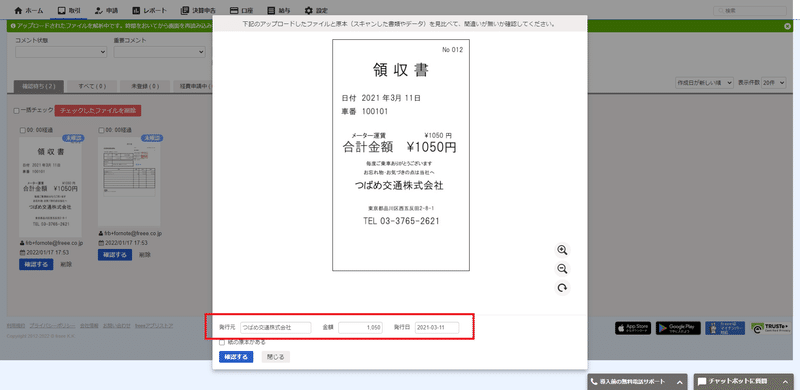Open the 口座 menu
800x390 pixels.
click(x=242, y=10)
